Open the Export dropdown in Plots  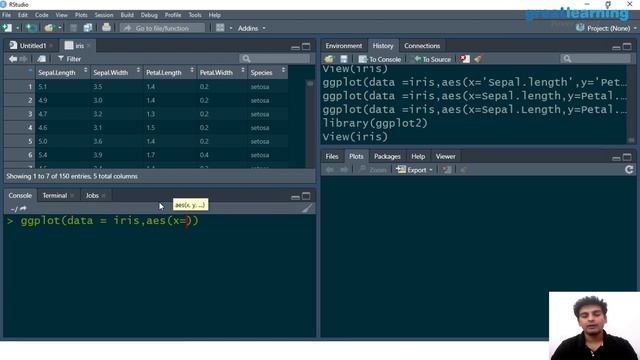[414, 170]
